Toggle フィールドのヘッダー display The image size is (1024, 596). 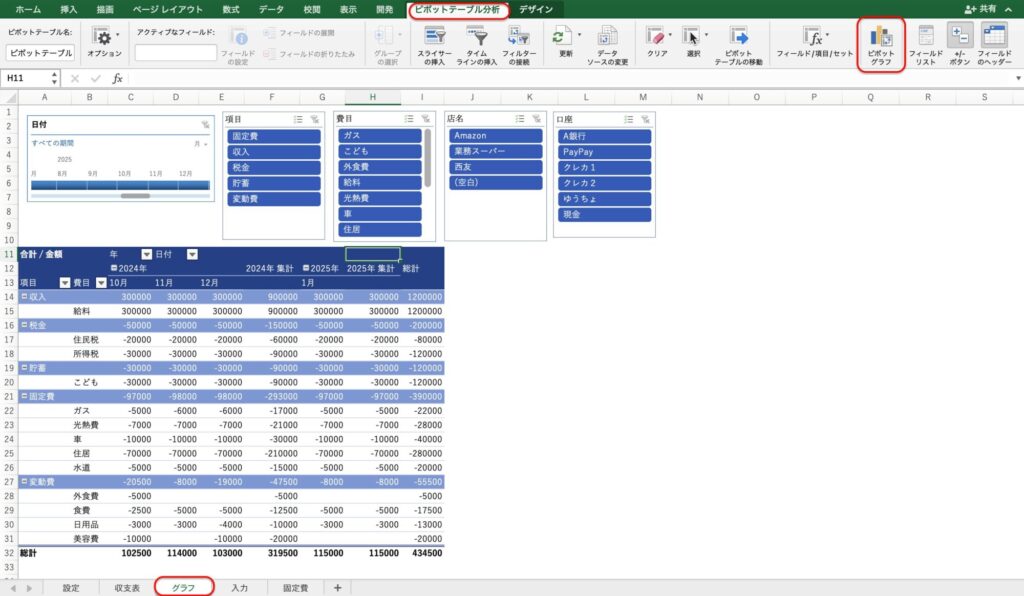point(994,44)
